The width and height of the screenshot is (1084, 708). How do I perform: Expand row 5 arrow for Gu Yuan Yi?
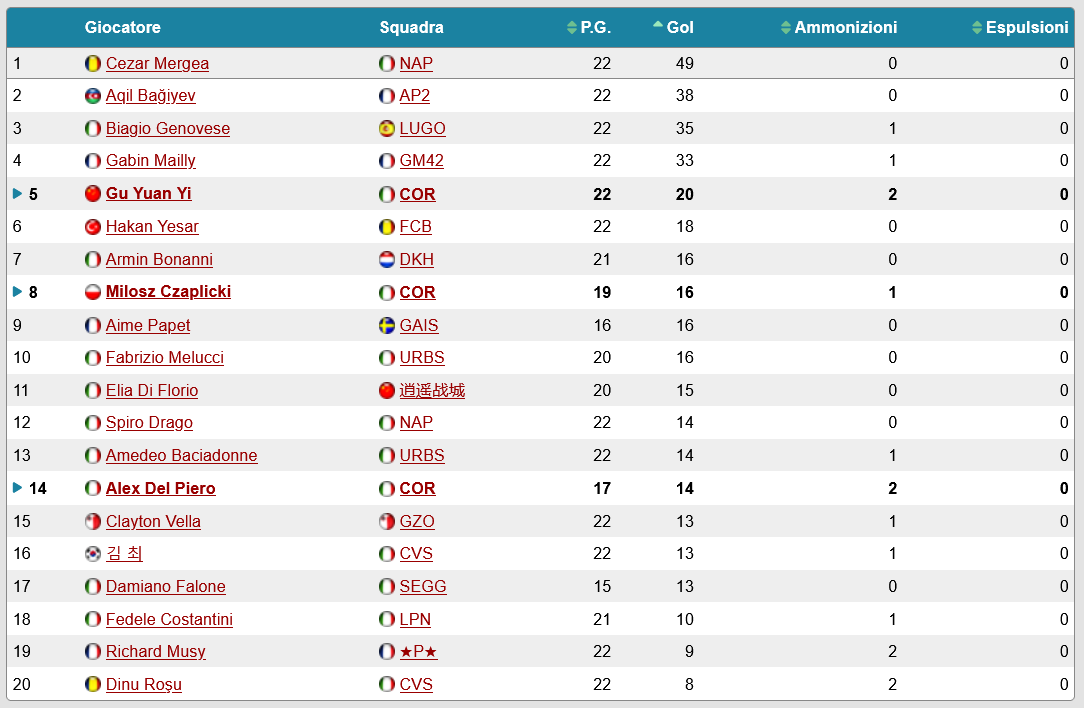[x=17, y=194]
